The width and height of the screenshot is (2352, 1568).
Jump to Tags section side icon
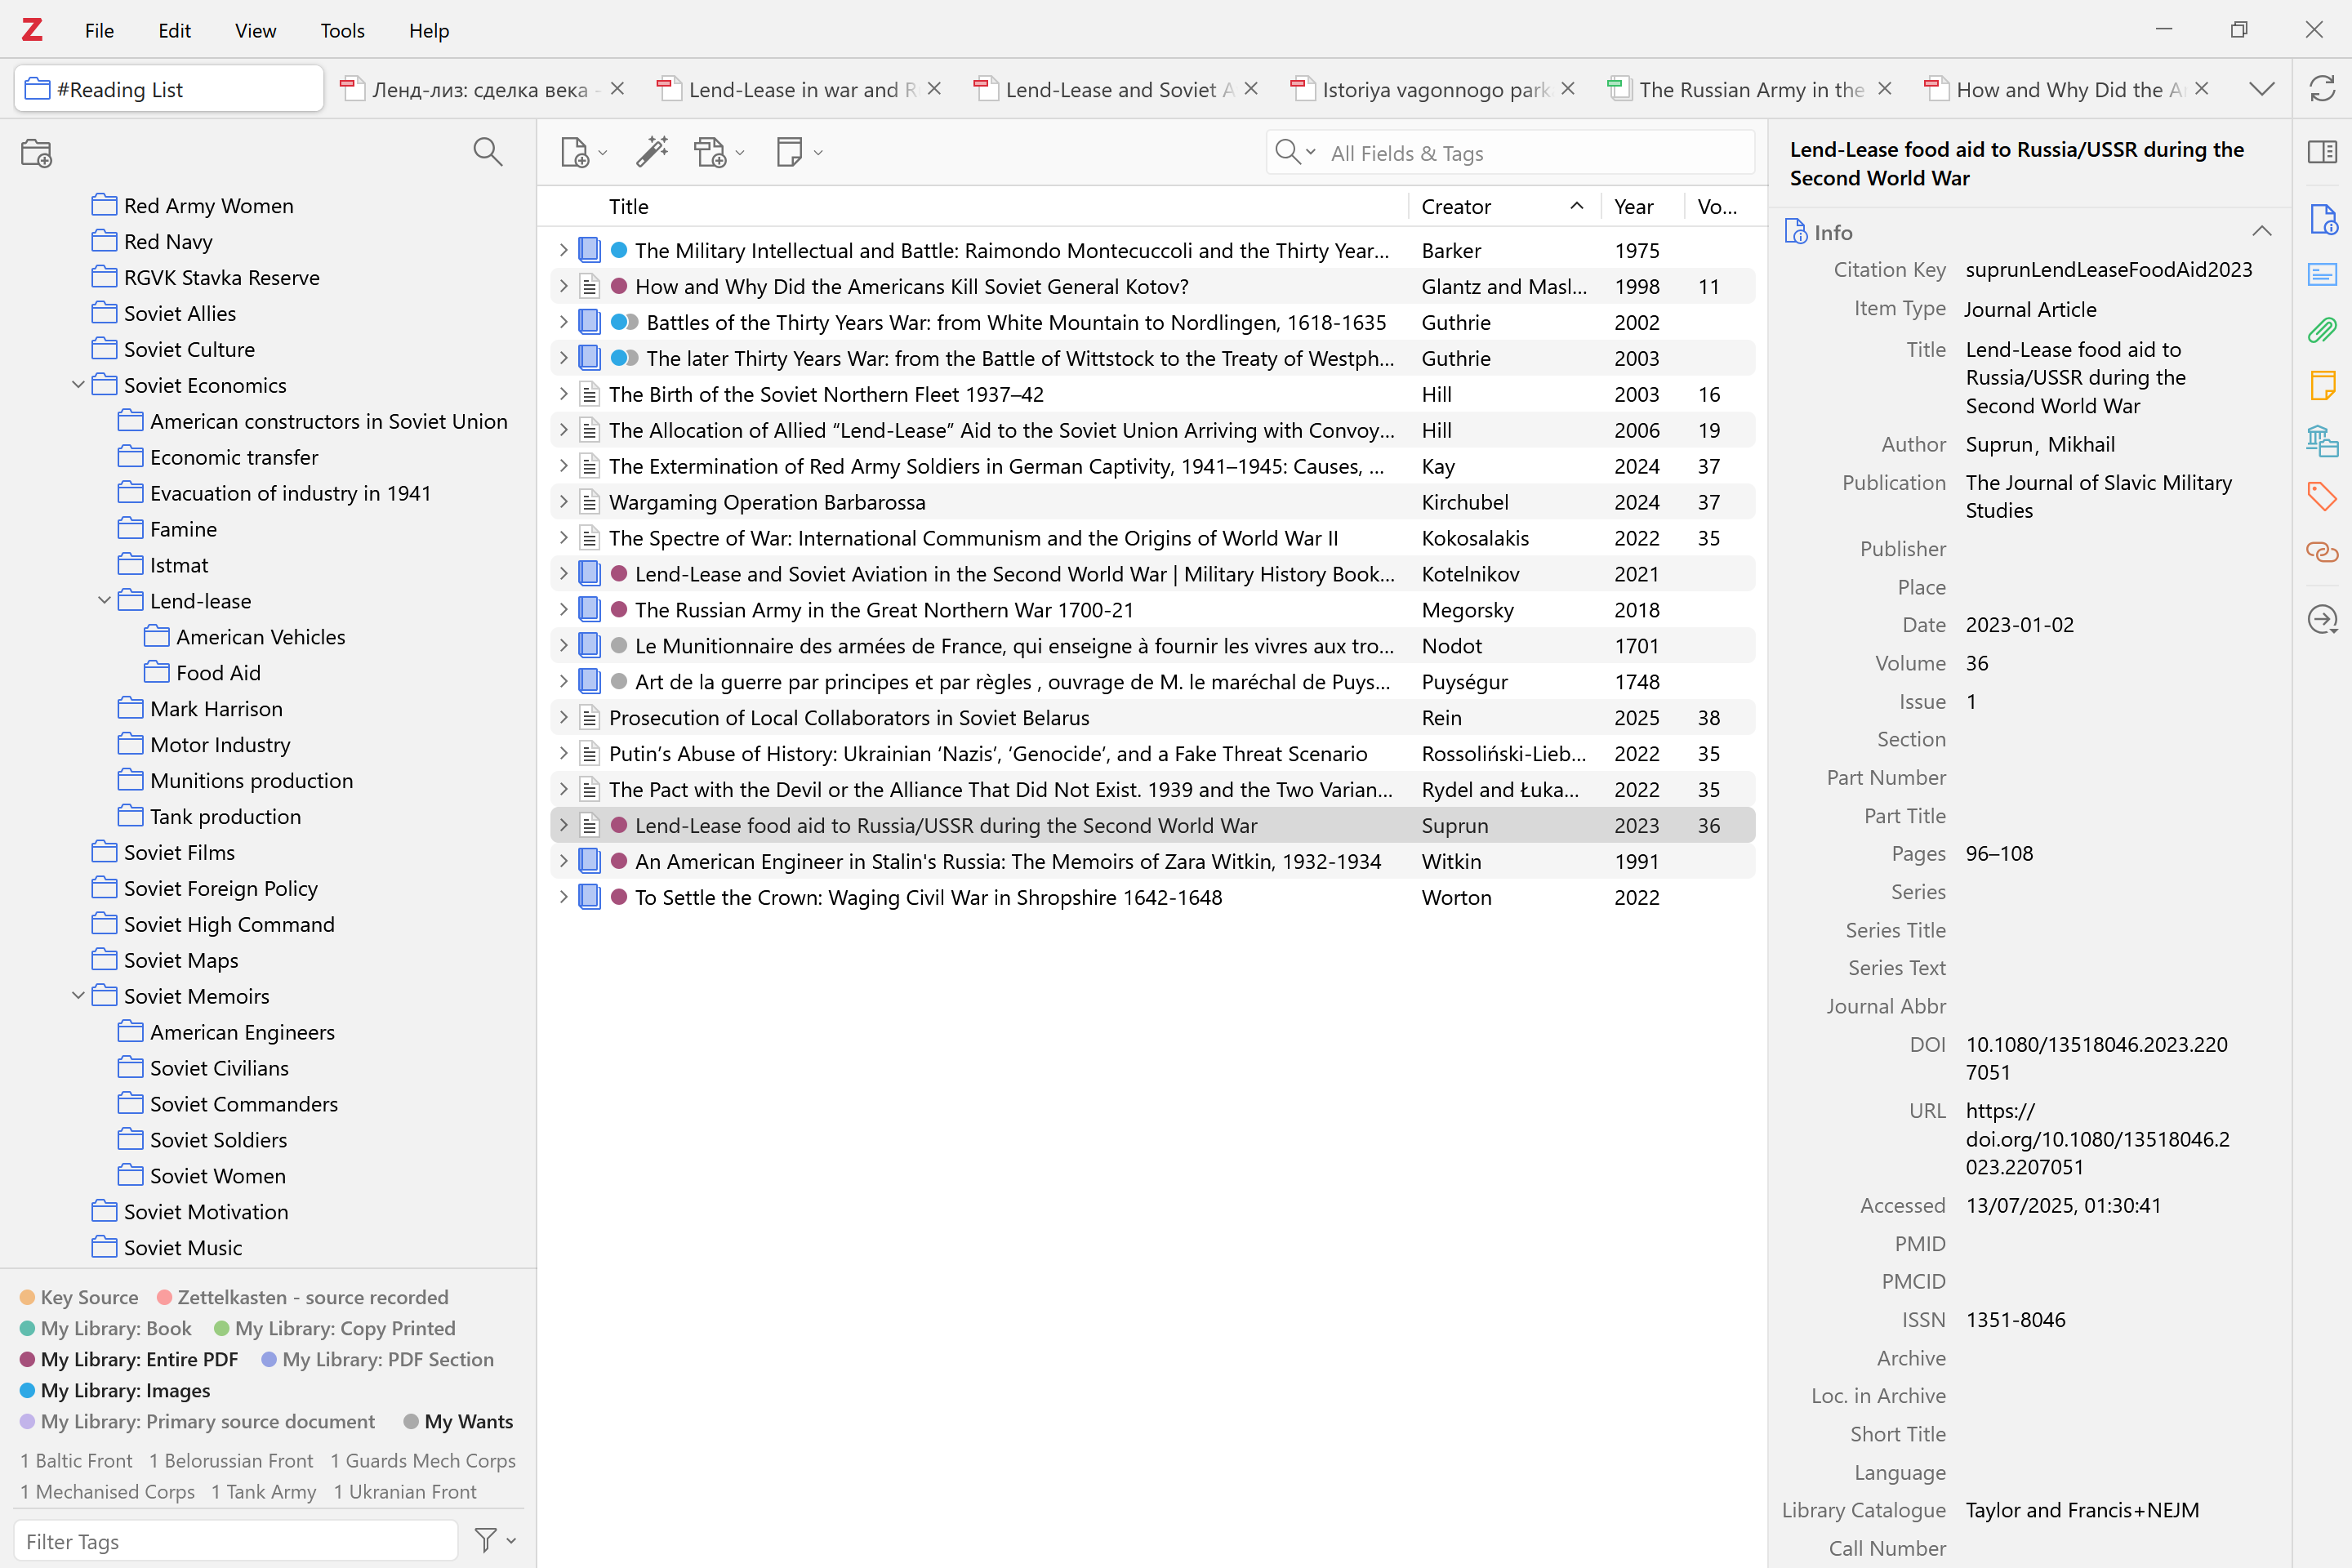click(2322, 496)
